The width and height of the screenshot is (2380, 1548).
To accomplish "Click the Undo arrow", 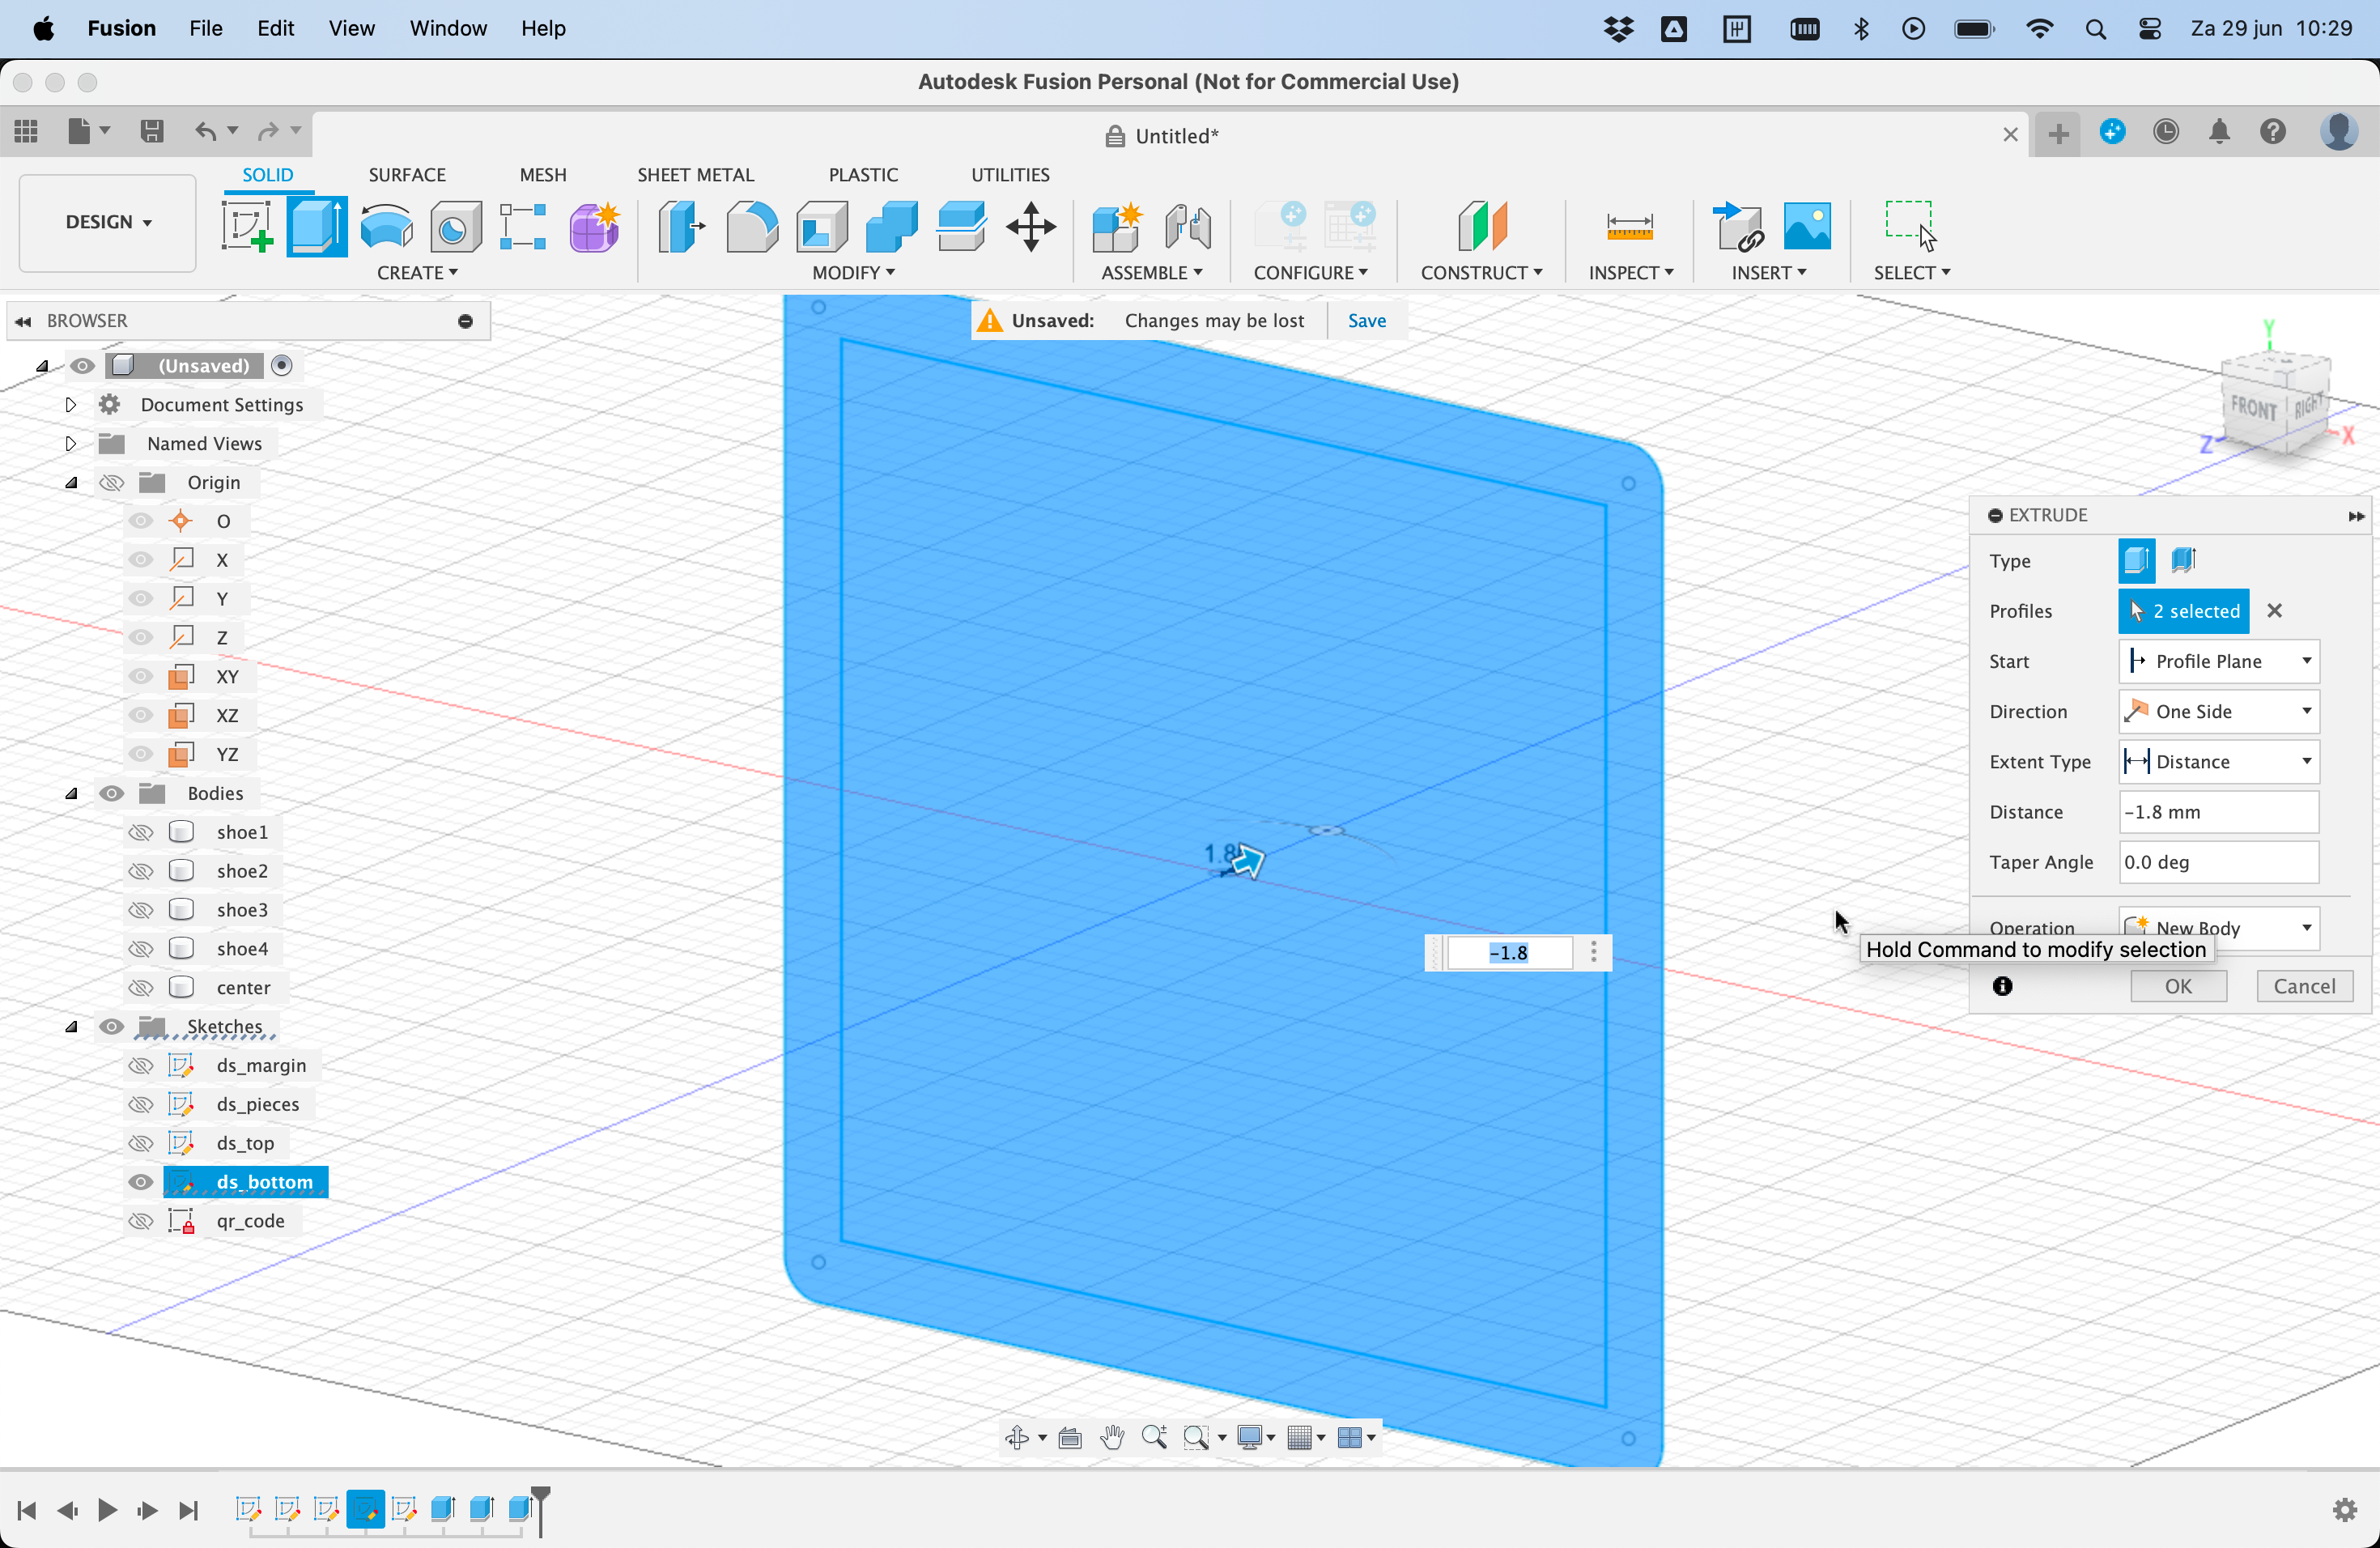I will pos(205,131).
